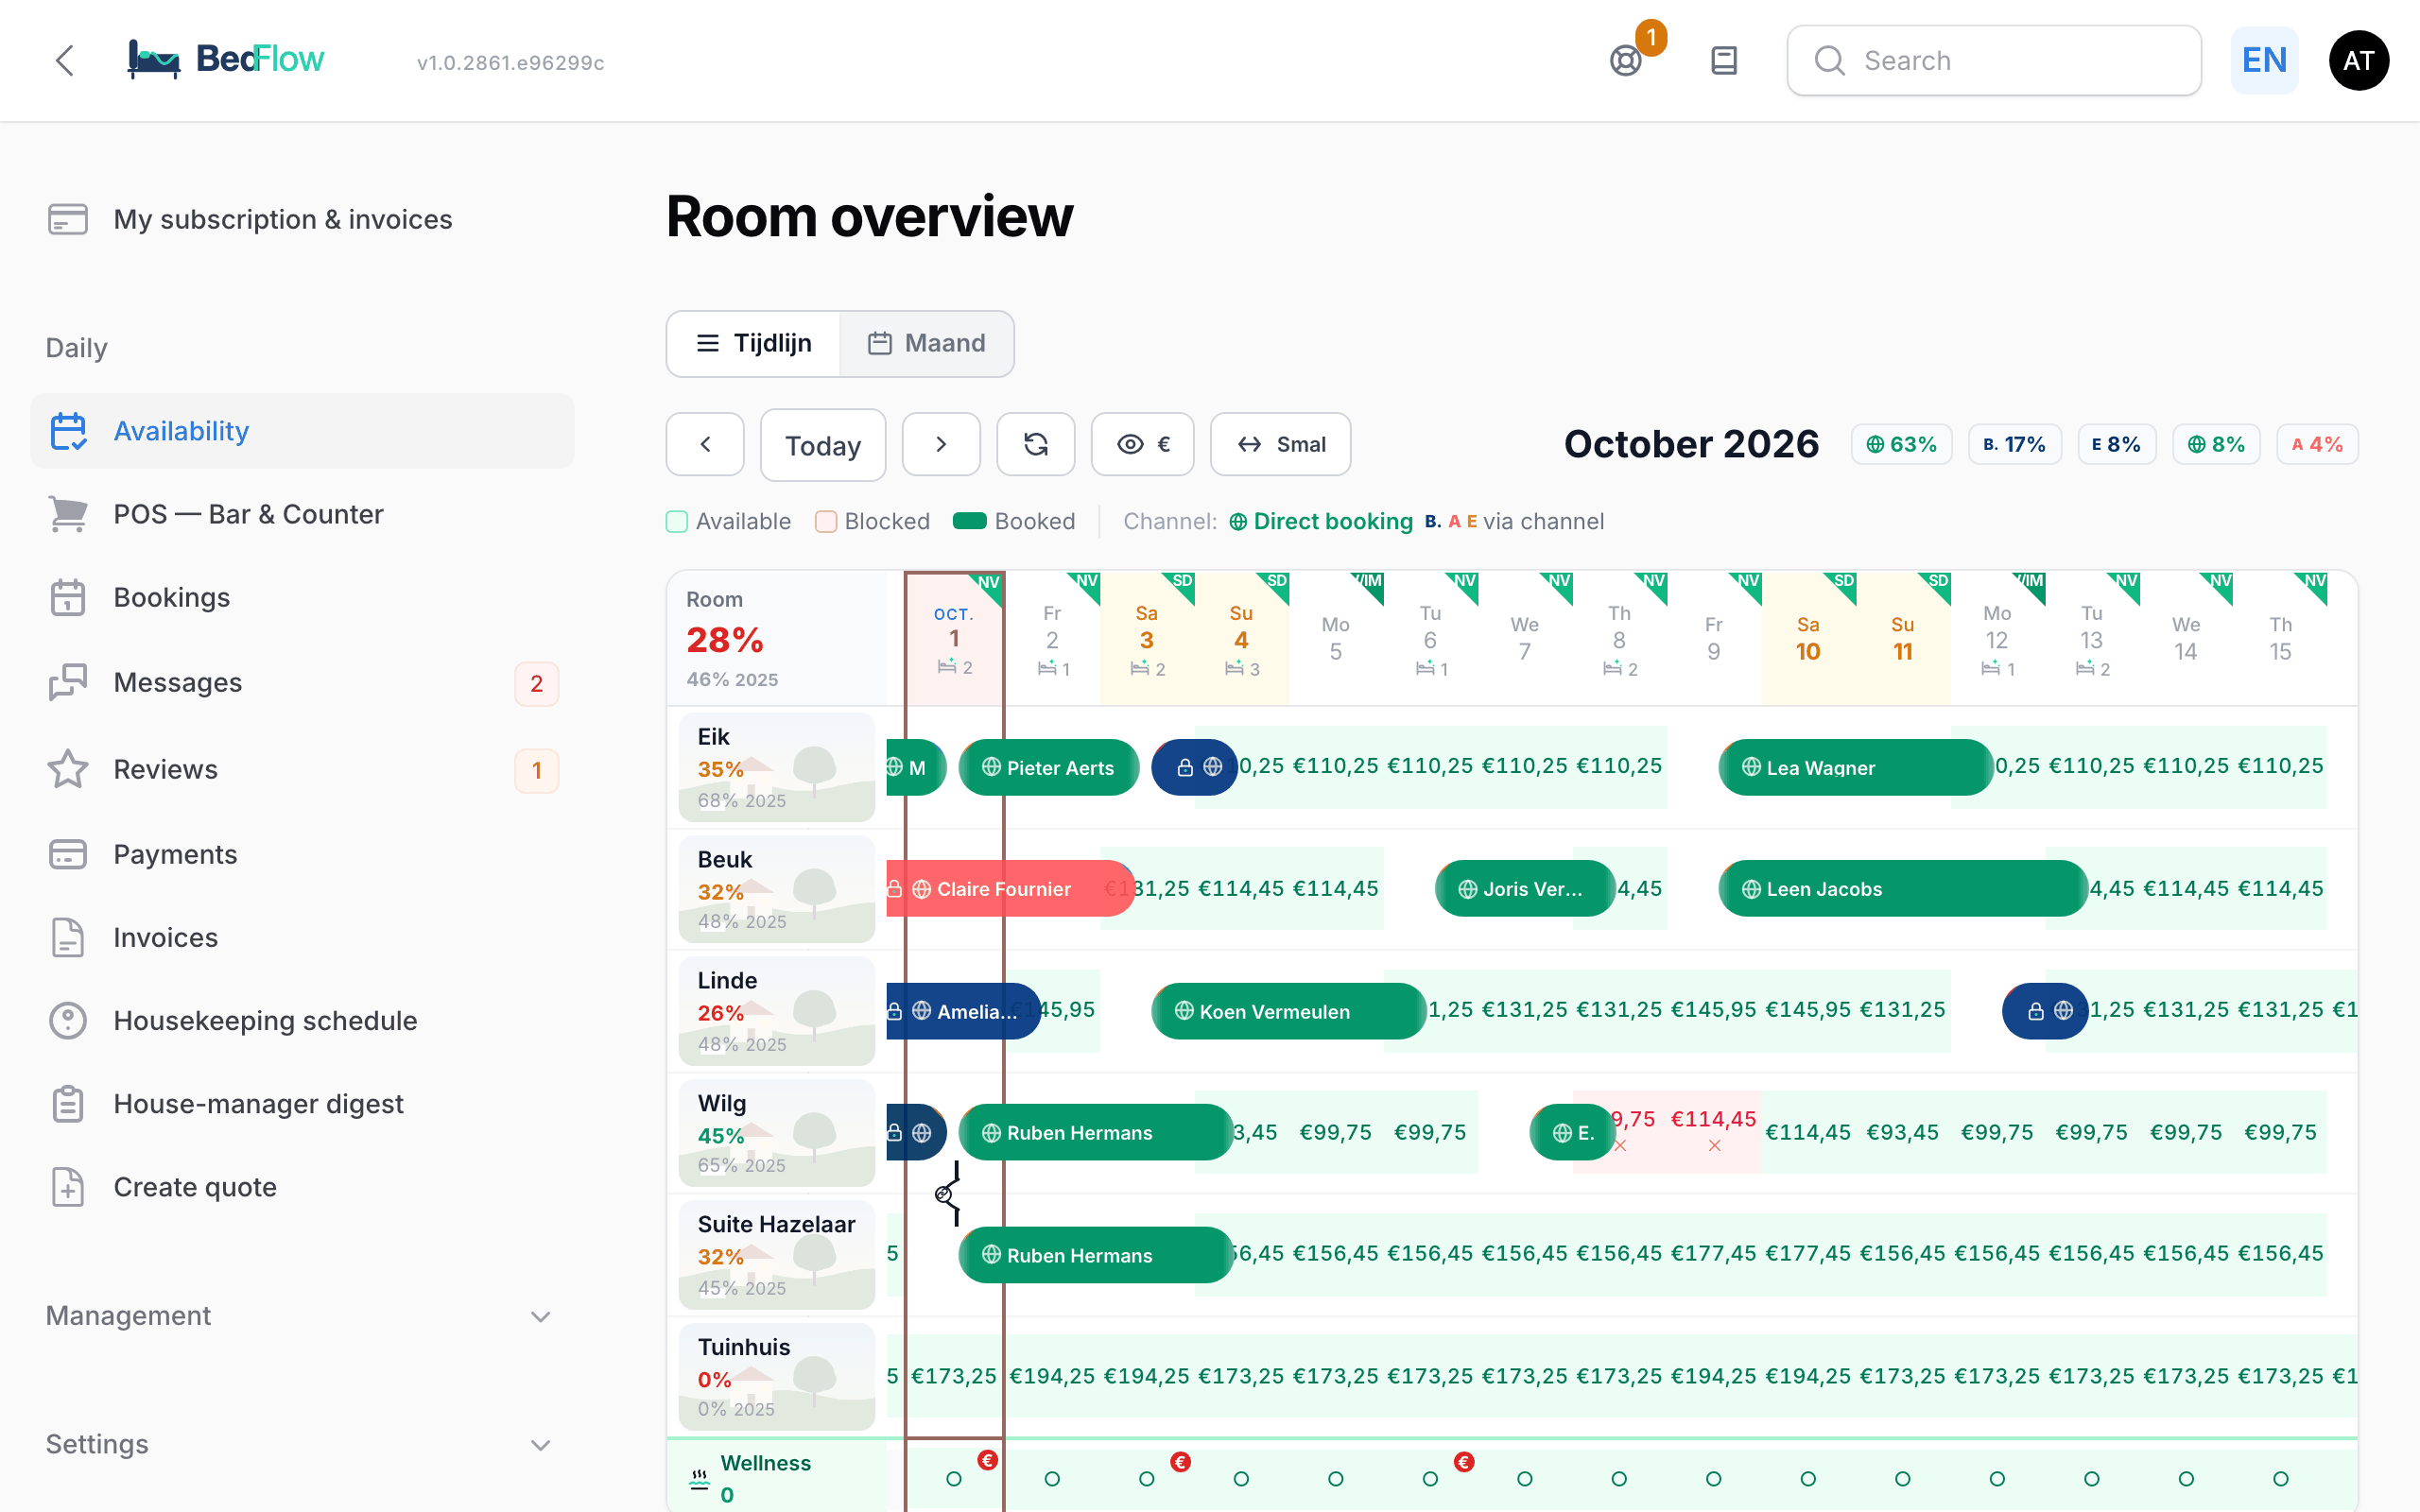Click the Wellness row label
This screenshot has height=1512, width=2420.
(777, 1477)
